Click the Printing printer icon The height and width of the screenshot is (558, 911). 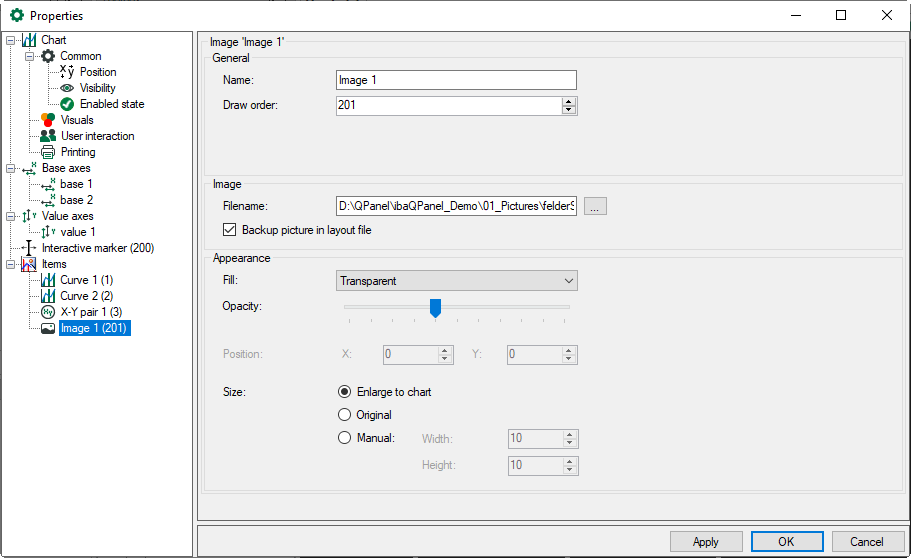pos(48,152)
